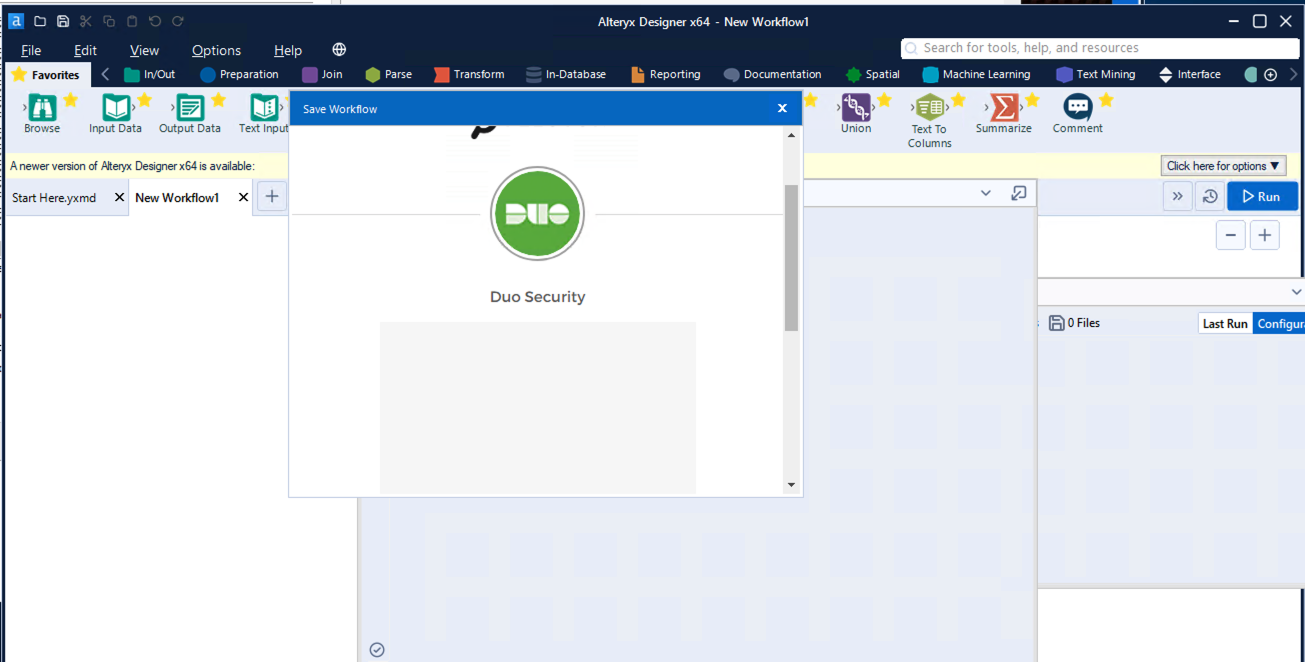
Task: Open the Help menu
Action: pyautogui.click(x=288, y=50)
